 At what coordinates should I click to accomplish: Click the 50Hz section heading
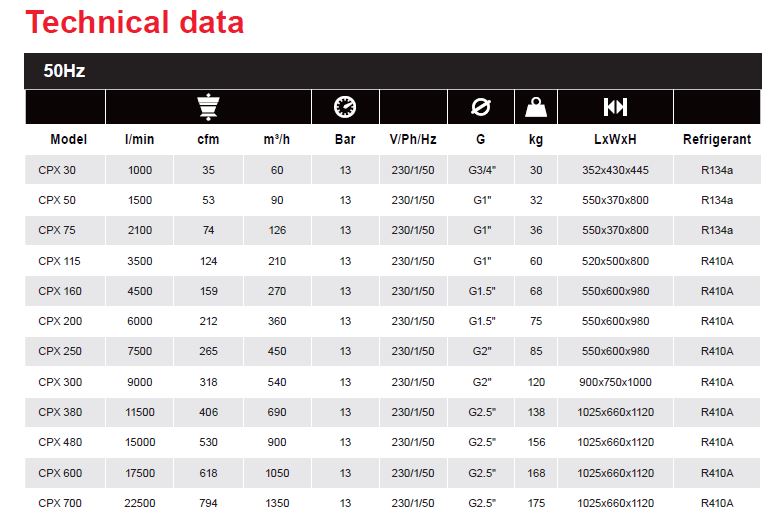click(x=64, y=71)
